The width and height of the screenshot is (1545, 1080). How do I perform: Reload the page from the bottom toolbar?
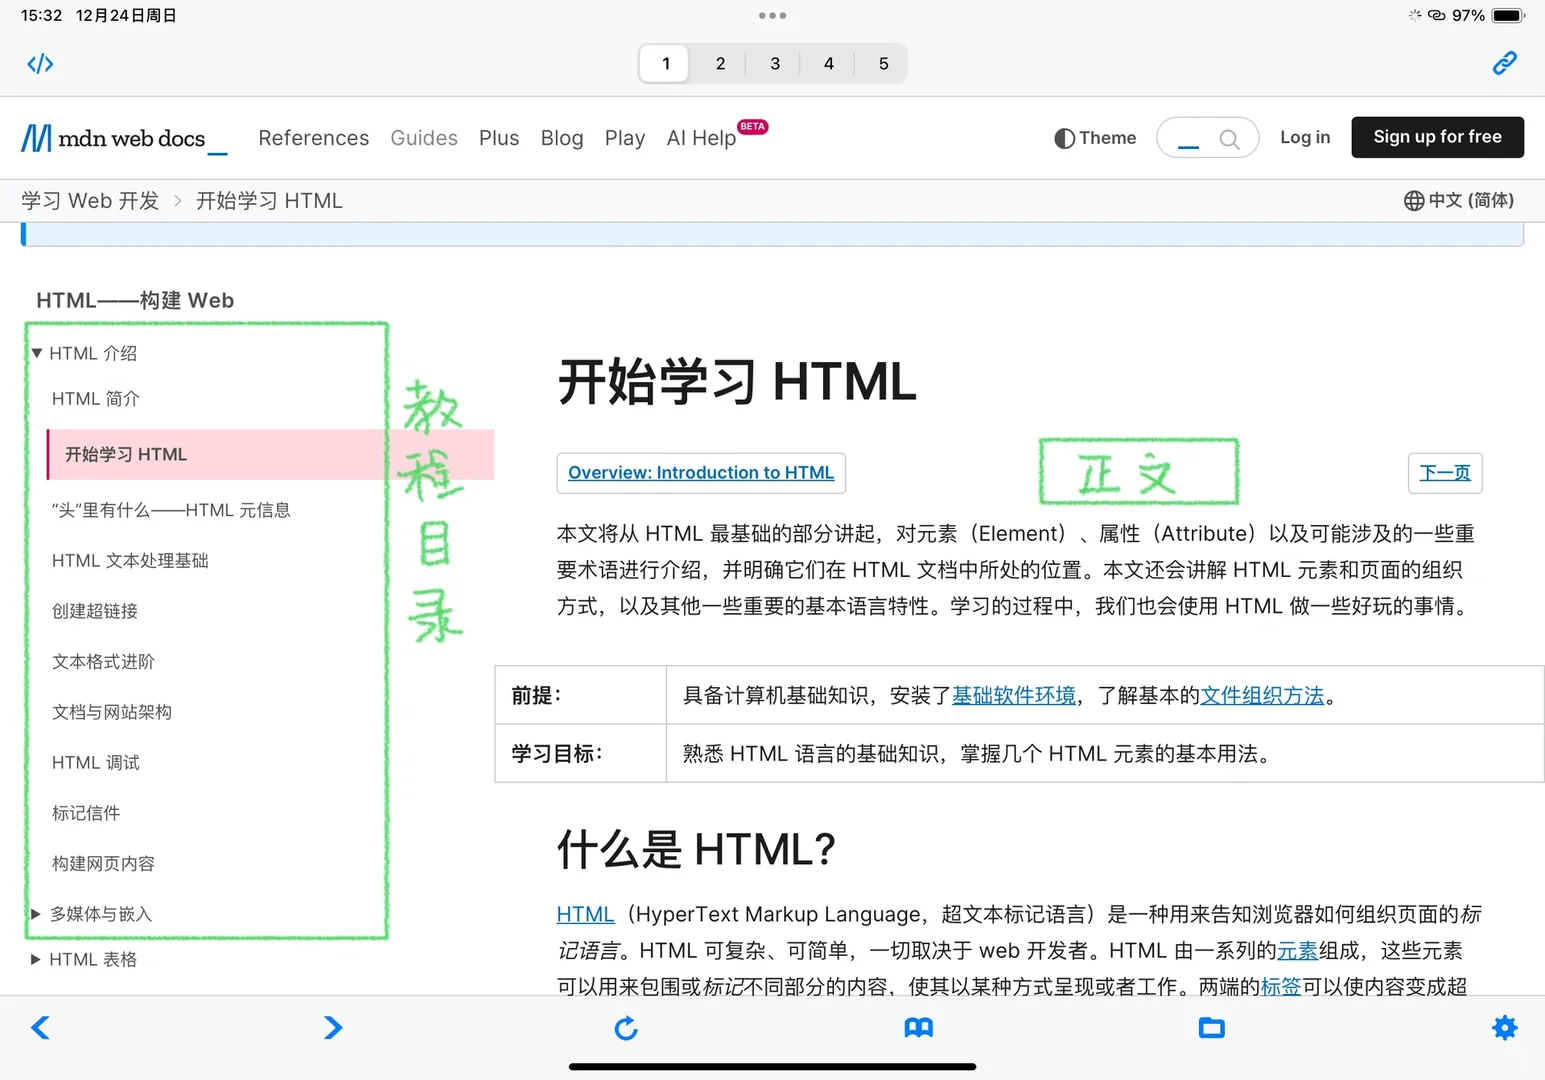pos(625,1028)
